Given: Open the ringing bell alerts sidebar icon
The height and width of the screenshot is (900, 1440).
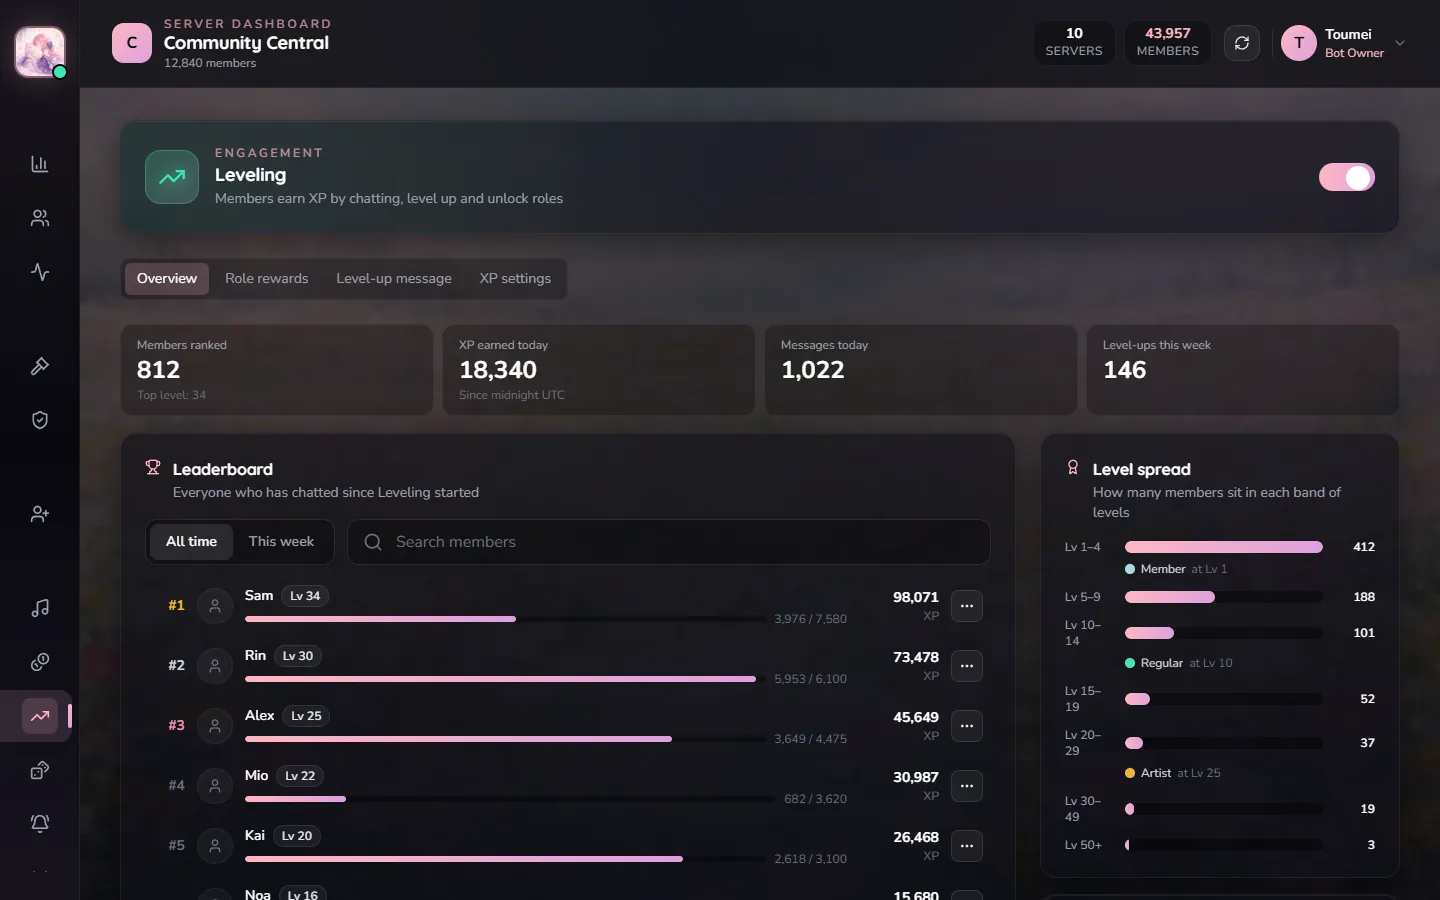Looking at the screenshot, I should point(40,824).
